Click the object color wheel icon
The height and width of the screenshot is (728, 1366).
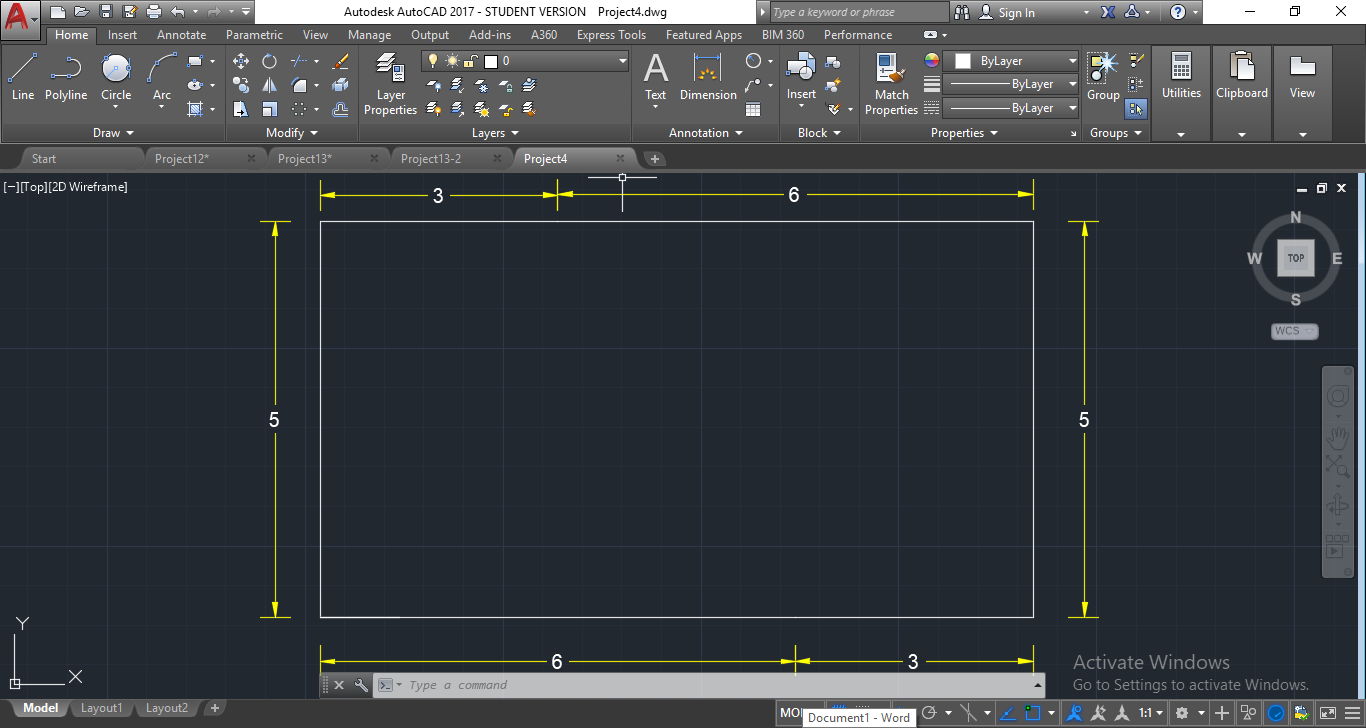pyautogui.click(x=932, y=61)
